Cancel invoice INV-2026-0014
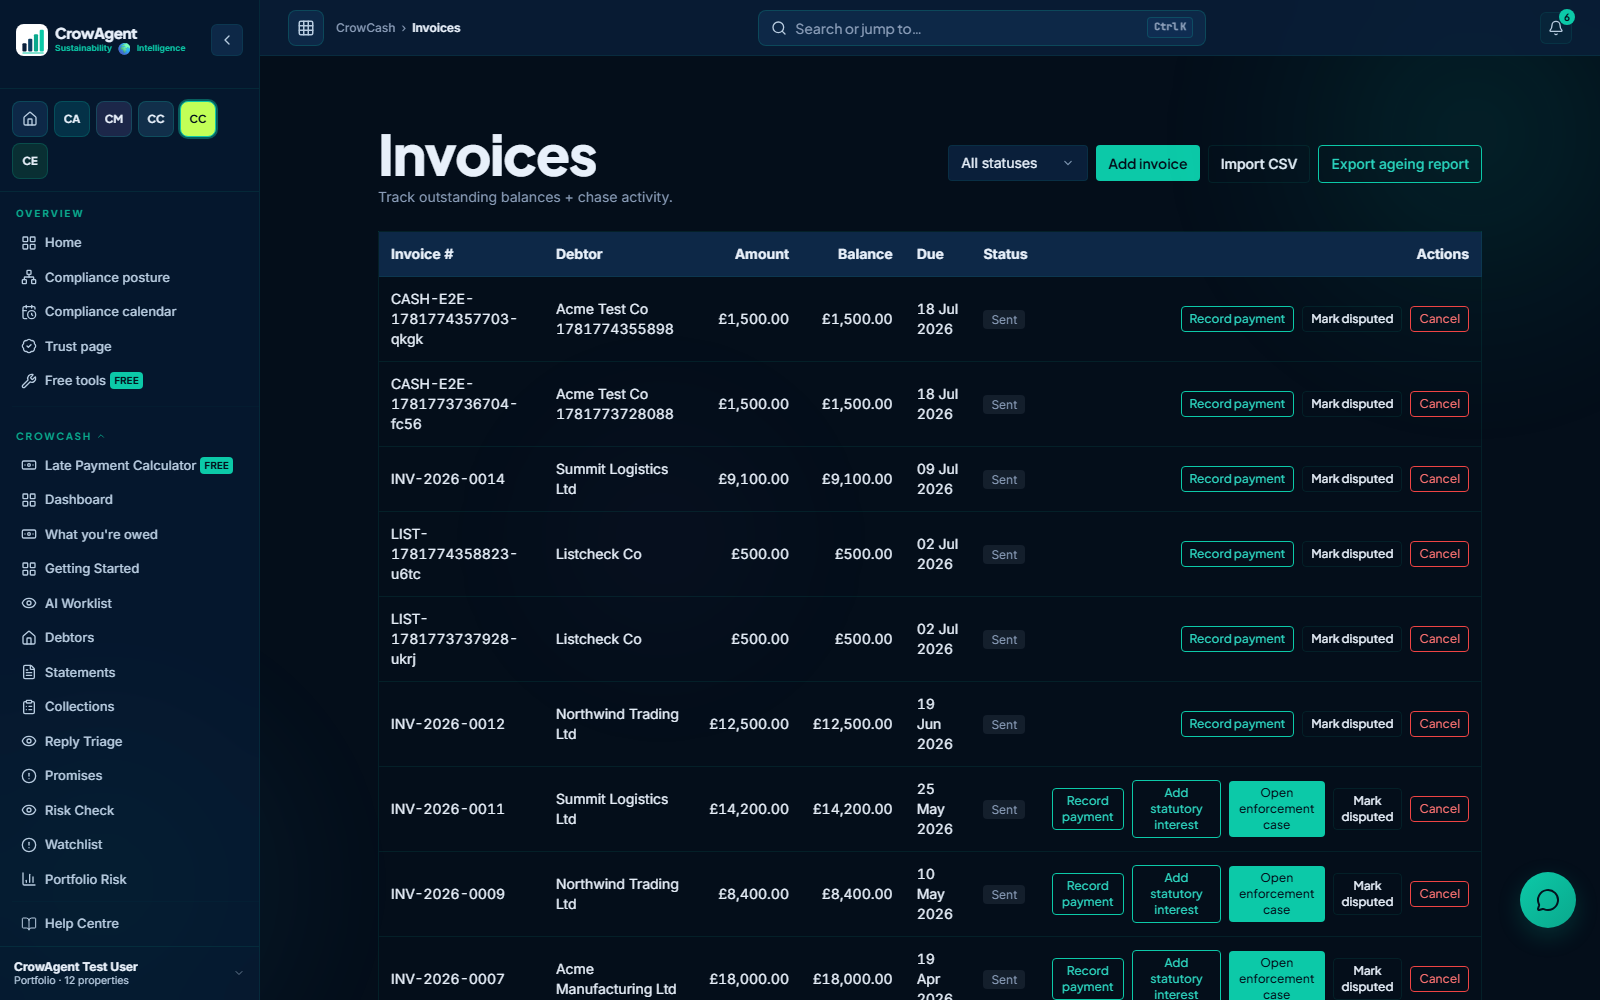The image size is (1600, 1000). pyautogui.click(x=1439, y=479)
